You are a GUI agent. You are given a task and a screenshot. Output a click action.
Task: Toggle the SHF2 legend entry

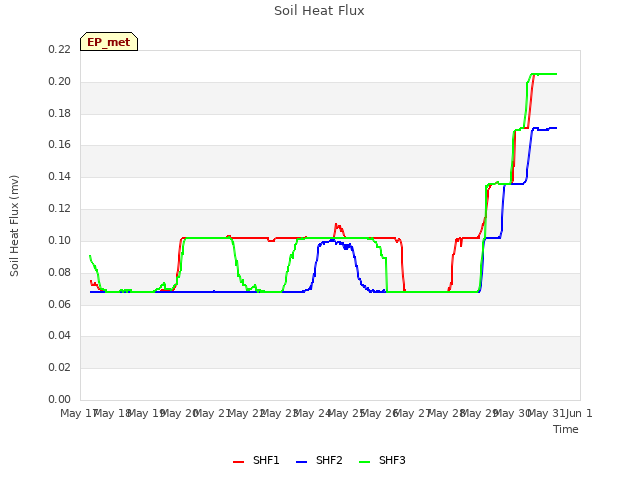319,460
